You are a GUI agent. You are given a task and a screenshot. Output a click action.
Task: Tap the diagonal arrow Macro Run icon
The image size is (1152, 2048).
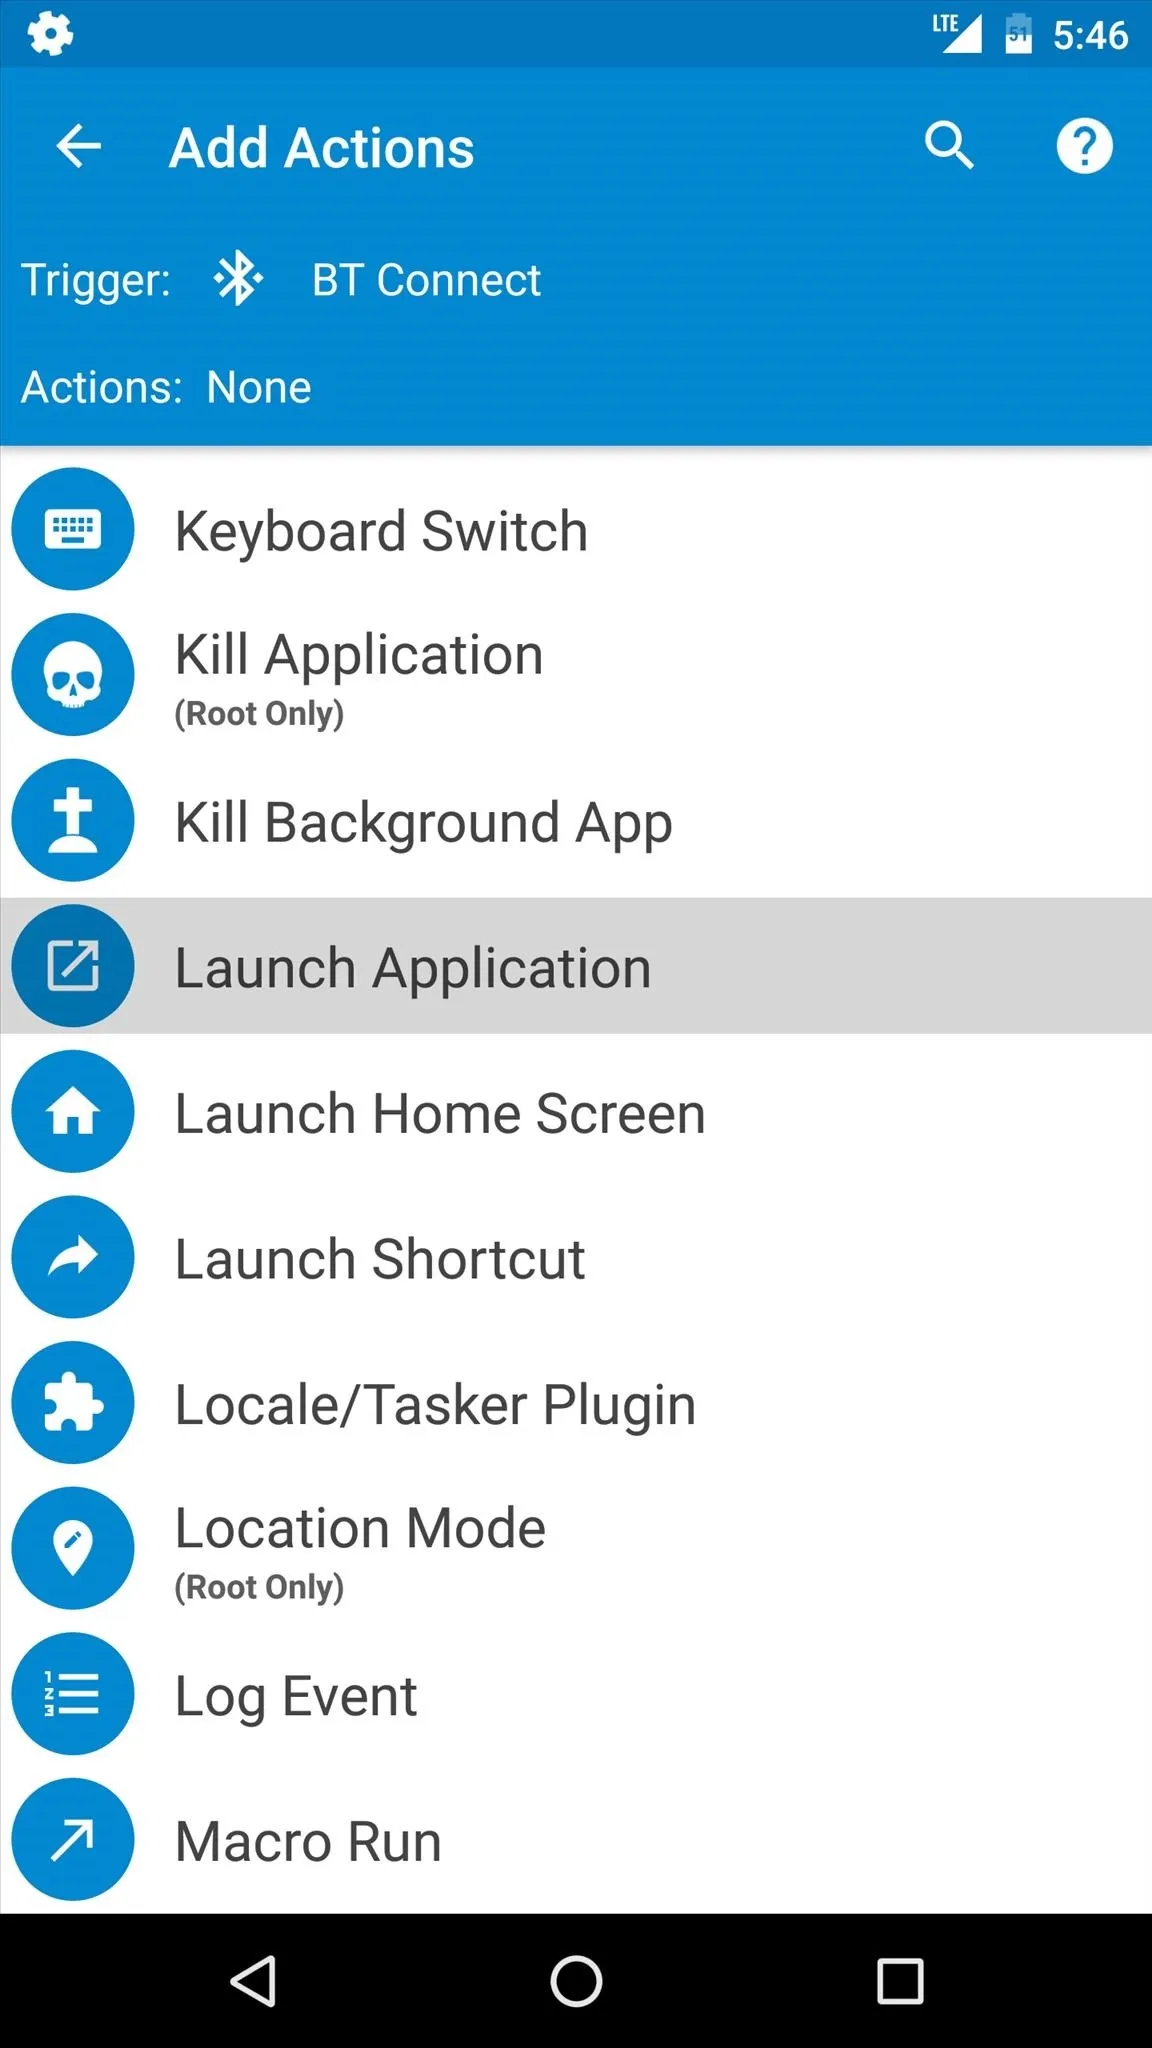pyautogui.click(x=72, y=1840)
